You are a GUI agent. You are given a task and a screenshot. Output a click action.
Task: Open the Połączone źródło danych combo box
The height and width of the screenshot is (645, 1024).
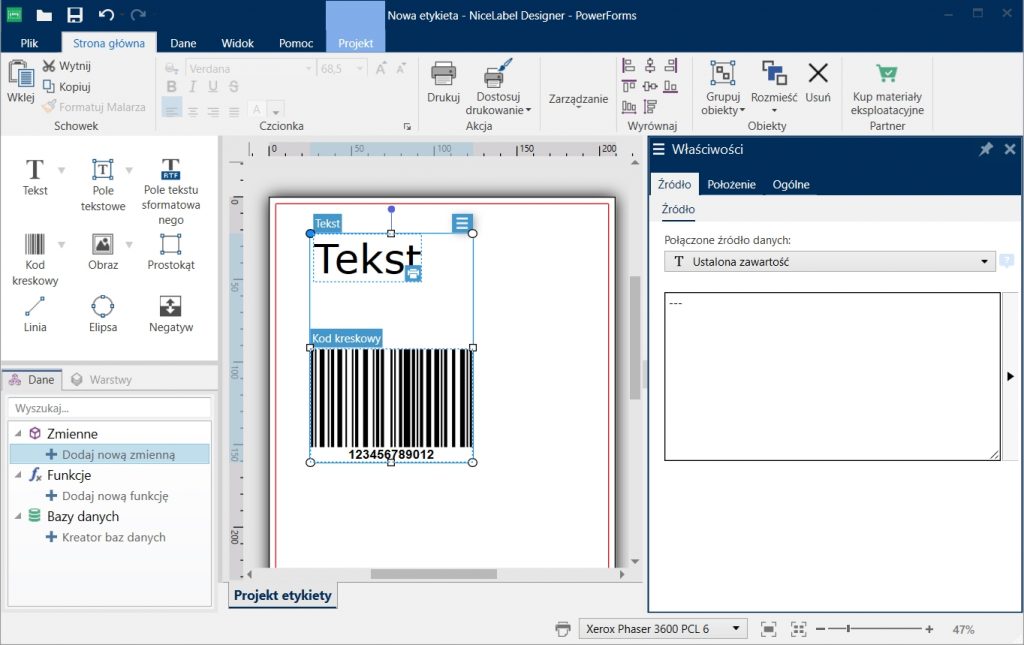click(x=829, y=262)
